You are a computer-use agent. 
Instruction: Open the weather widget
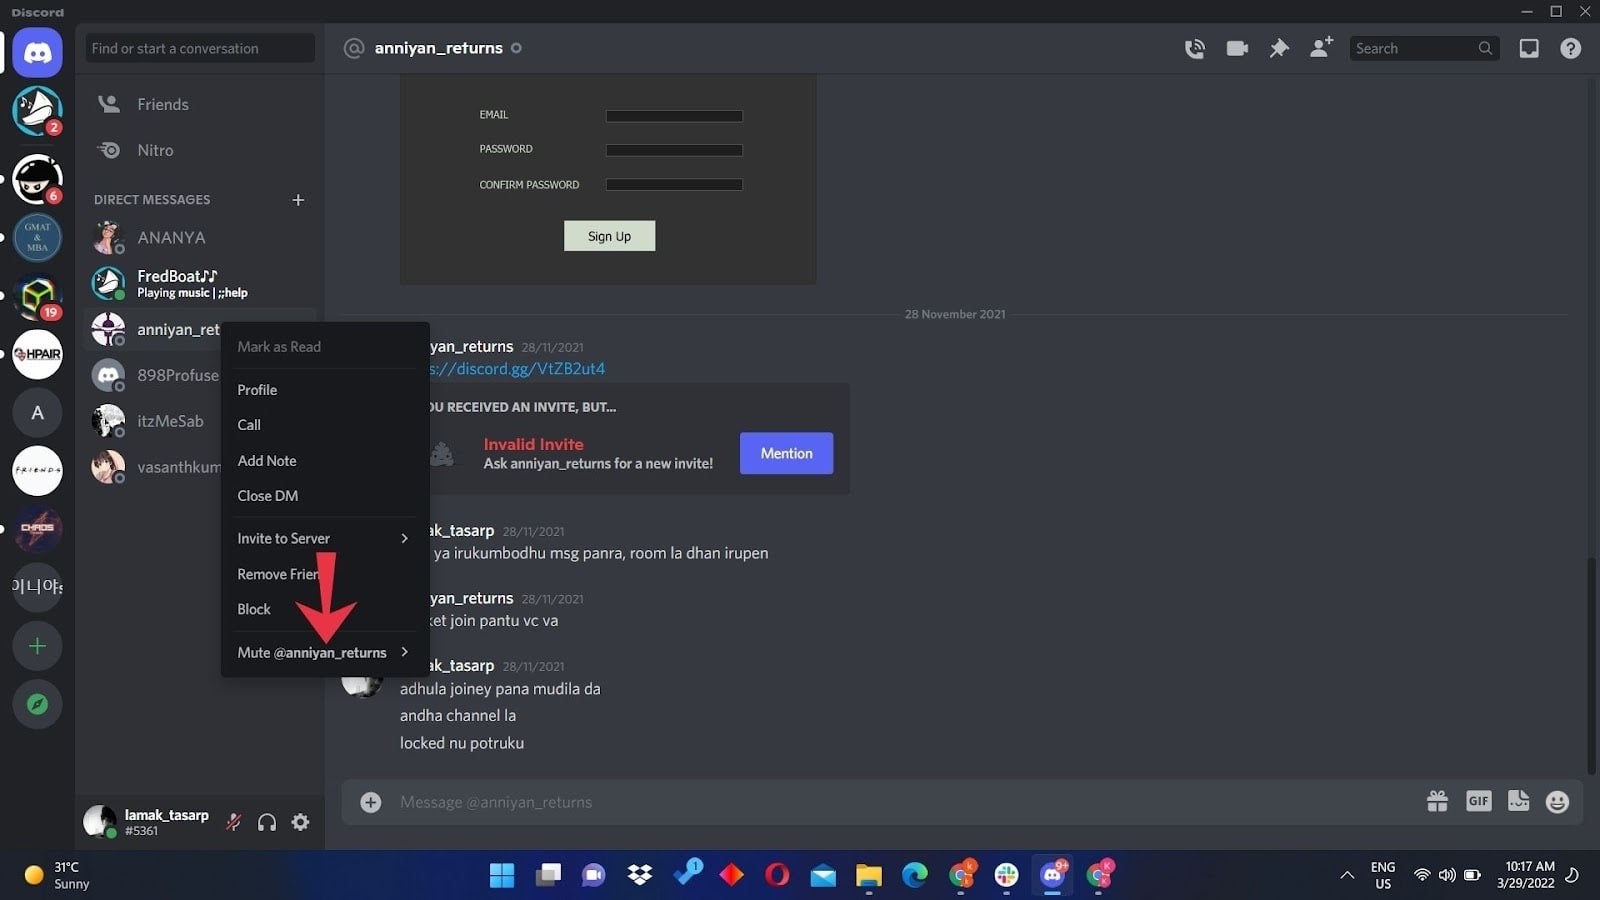[x=58, y=875]
